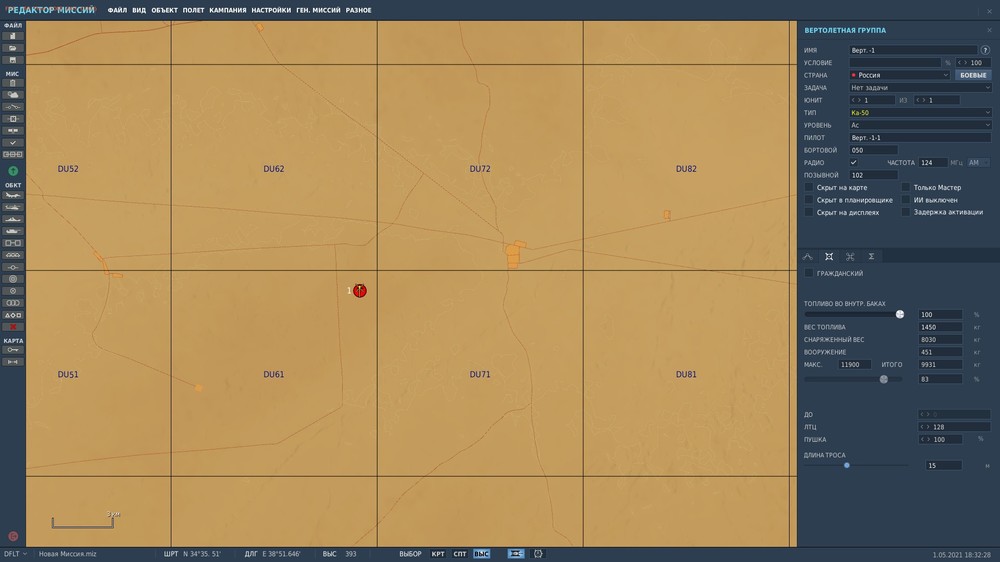This screenshot has width=1000, height=562.
Task: Enable Только Мастер checkbox
Action: pyautogui.click(x=906, y=188)
